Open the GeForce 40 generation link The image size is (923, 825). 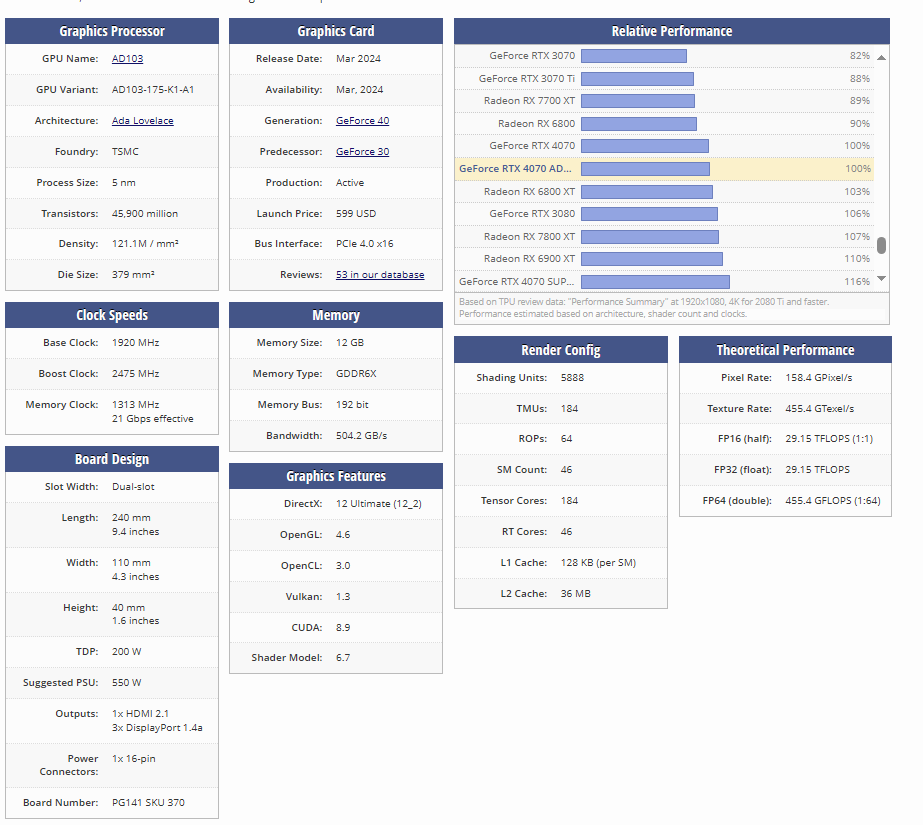point(362,121)
